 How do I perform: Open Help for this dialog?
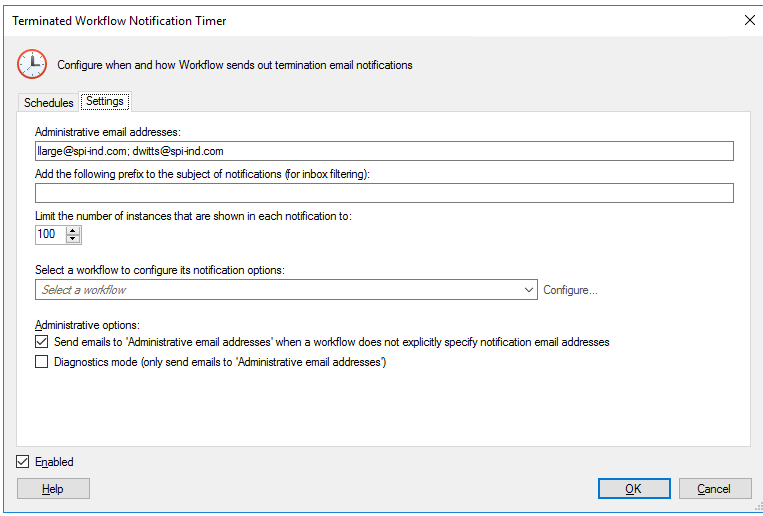[53, 489]
